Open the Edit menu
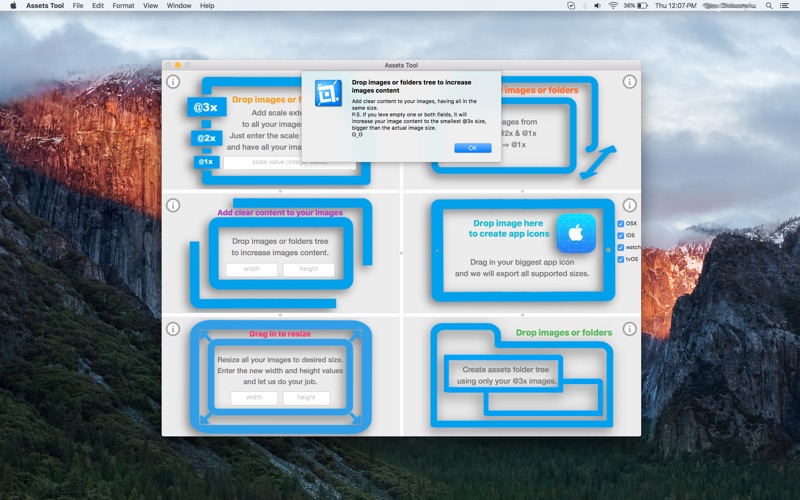Viewport: 800px width, 500px height. pos(98,6)
